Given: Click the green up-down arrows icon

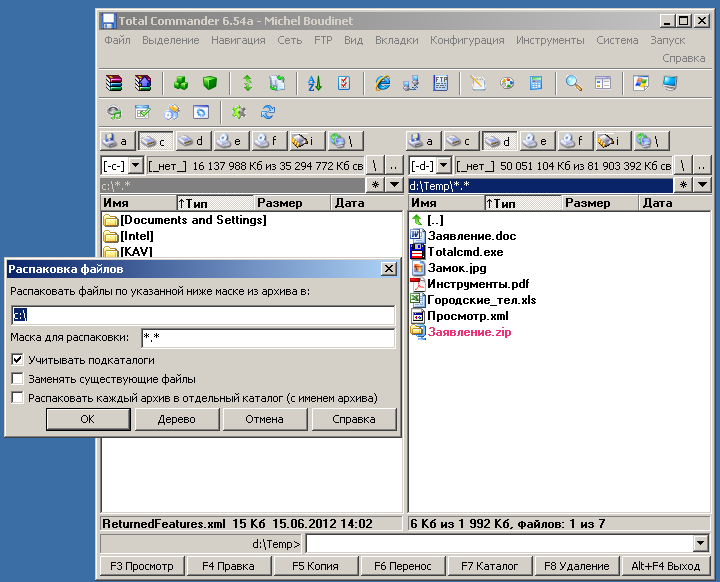Looking at the screenshot, I should click(248, 83).
